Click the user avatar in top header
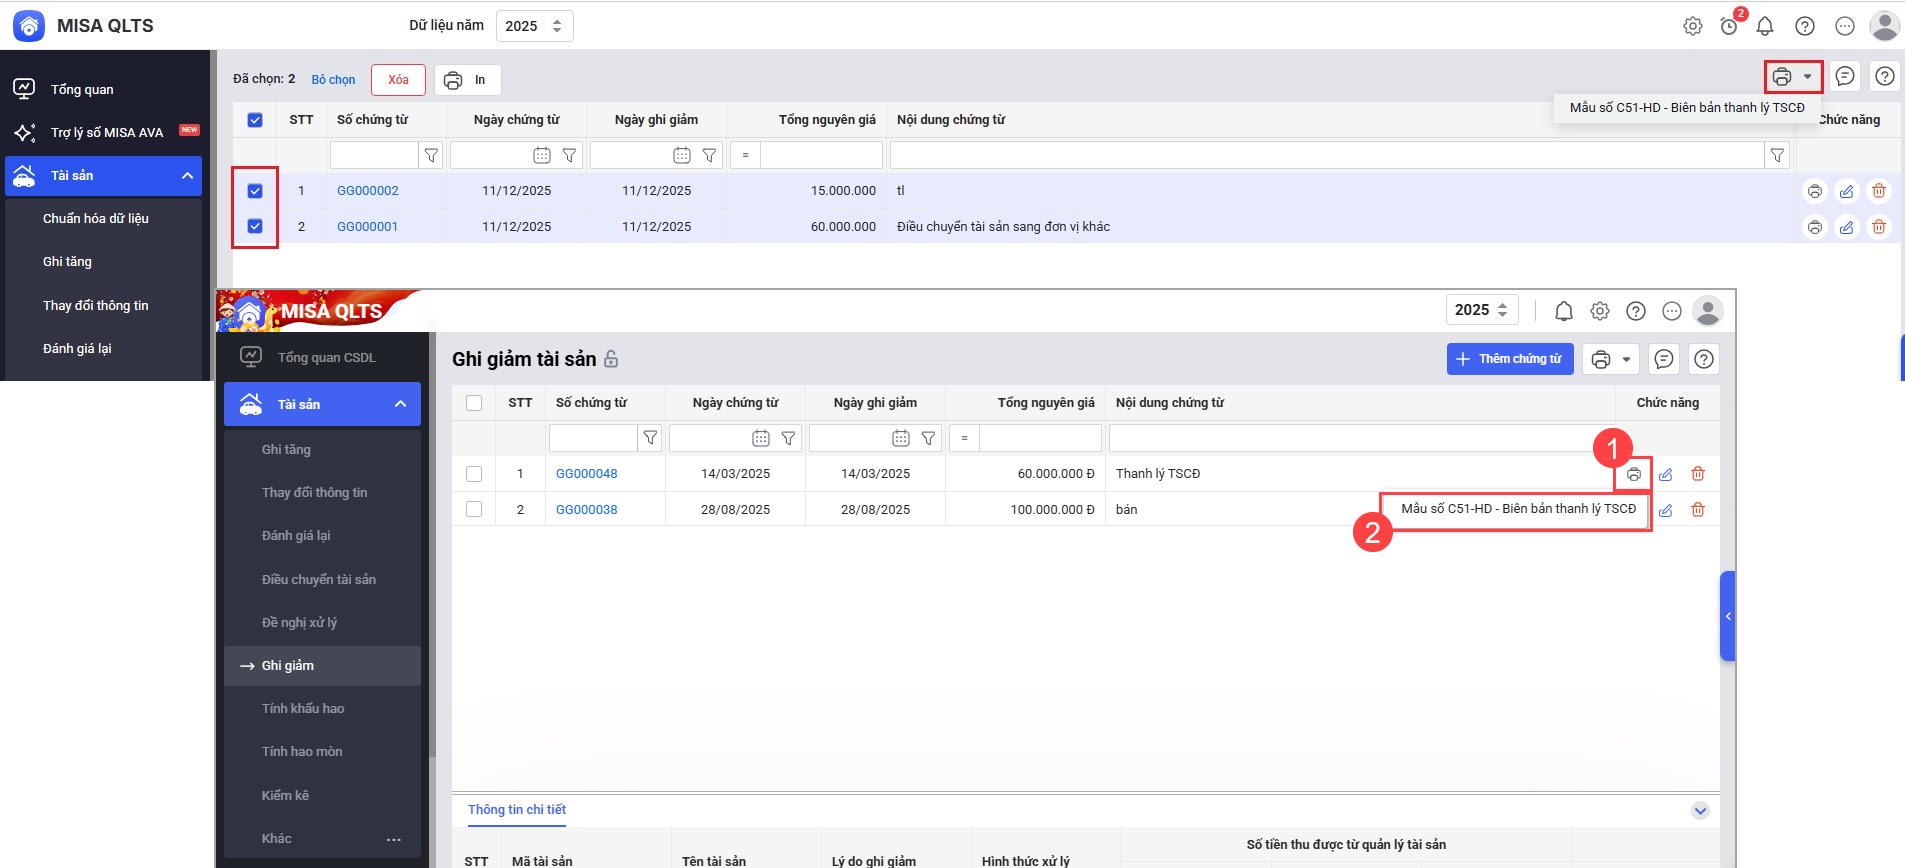Viewport: 1905px width, 868px height. [1884, 26]
